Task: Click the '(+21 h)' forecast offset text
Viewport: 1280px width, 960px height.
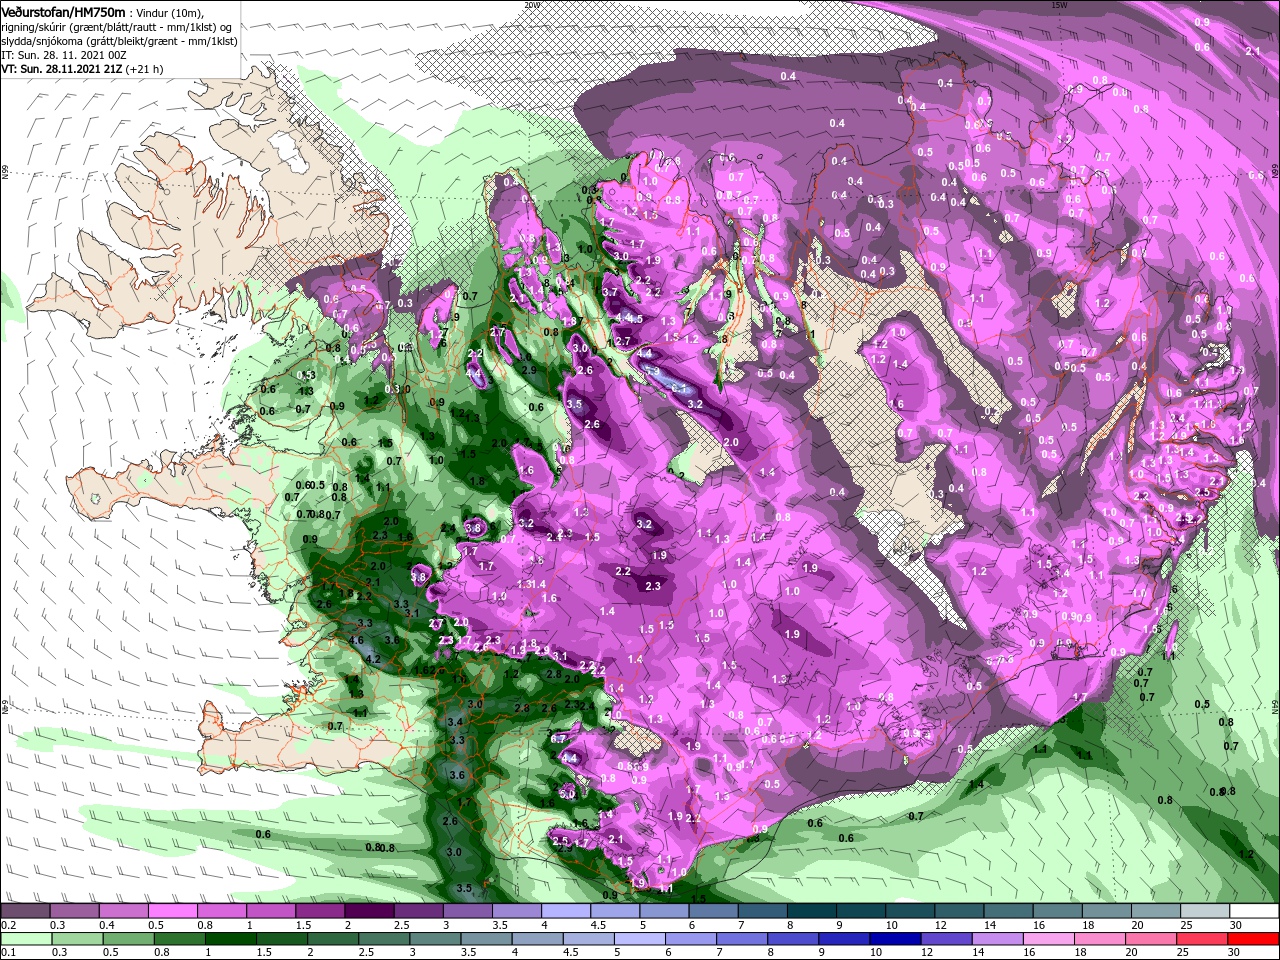Action: 144,69
